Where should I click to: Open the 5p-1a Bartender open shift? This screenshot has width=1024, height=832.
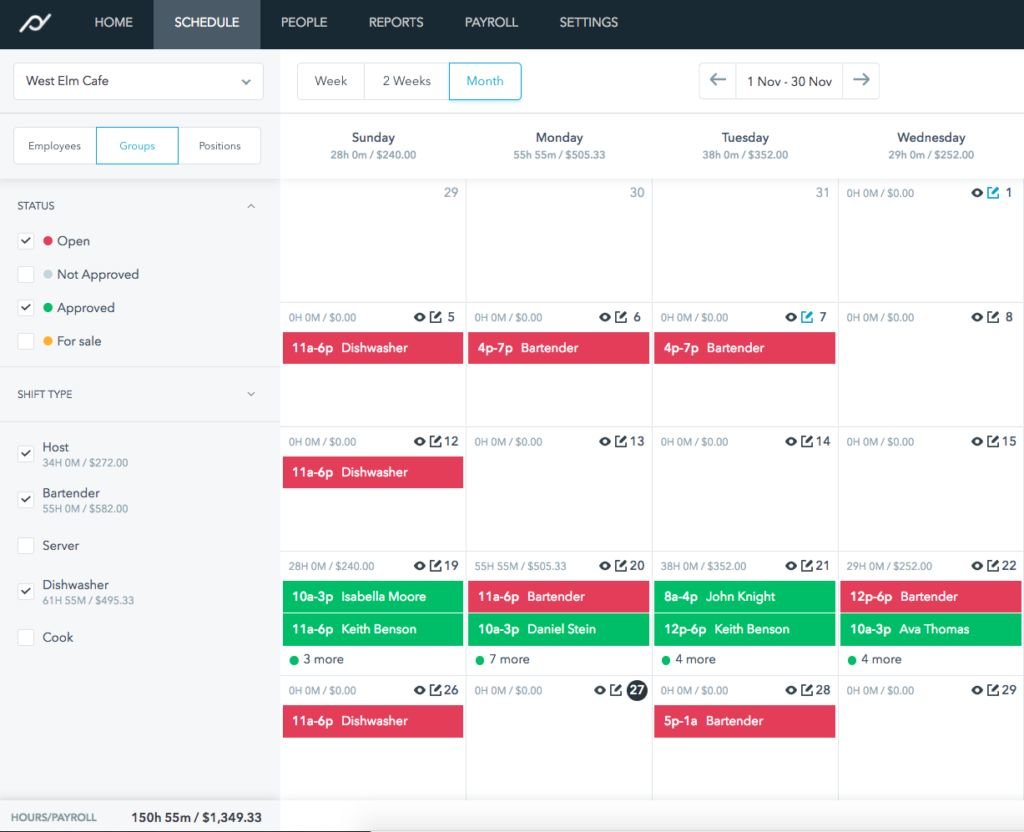744,721
